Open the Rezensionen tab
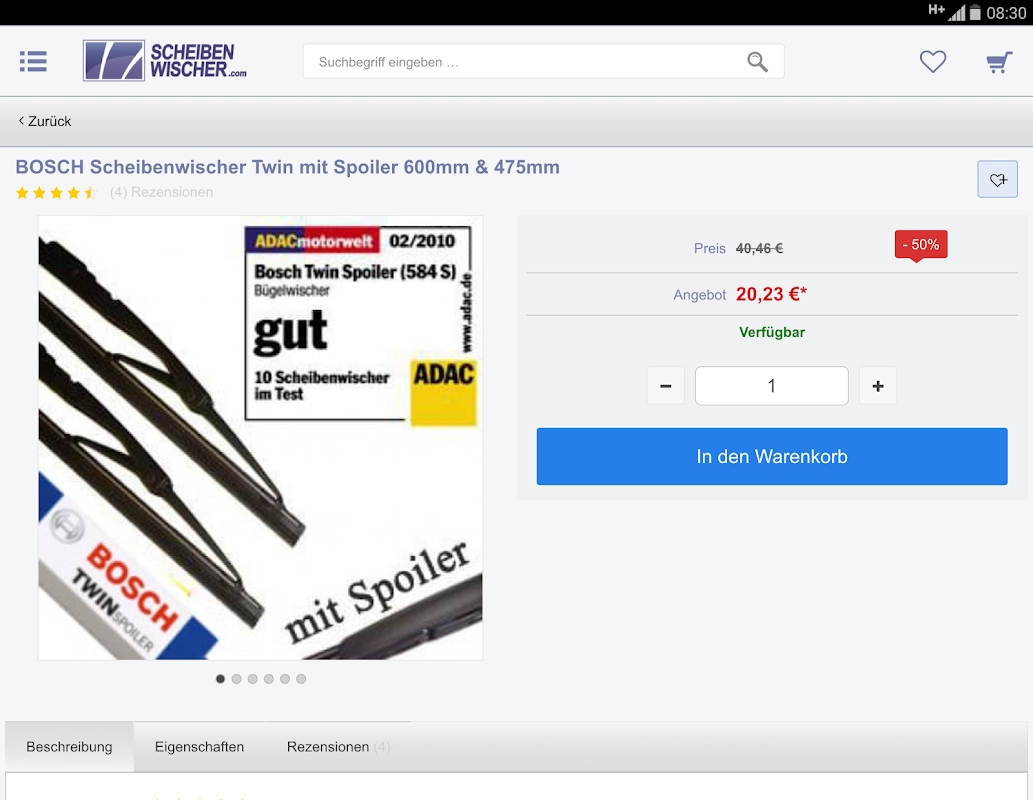 click(x=338, y=747)
